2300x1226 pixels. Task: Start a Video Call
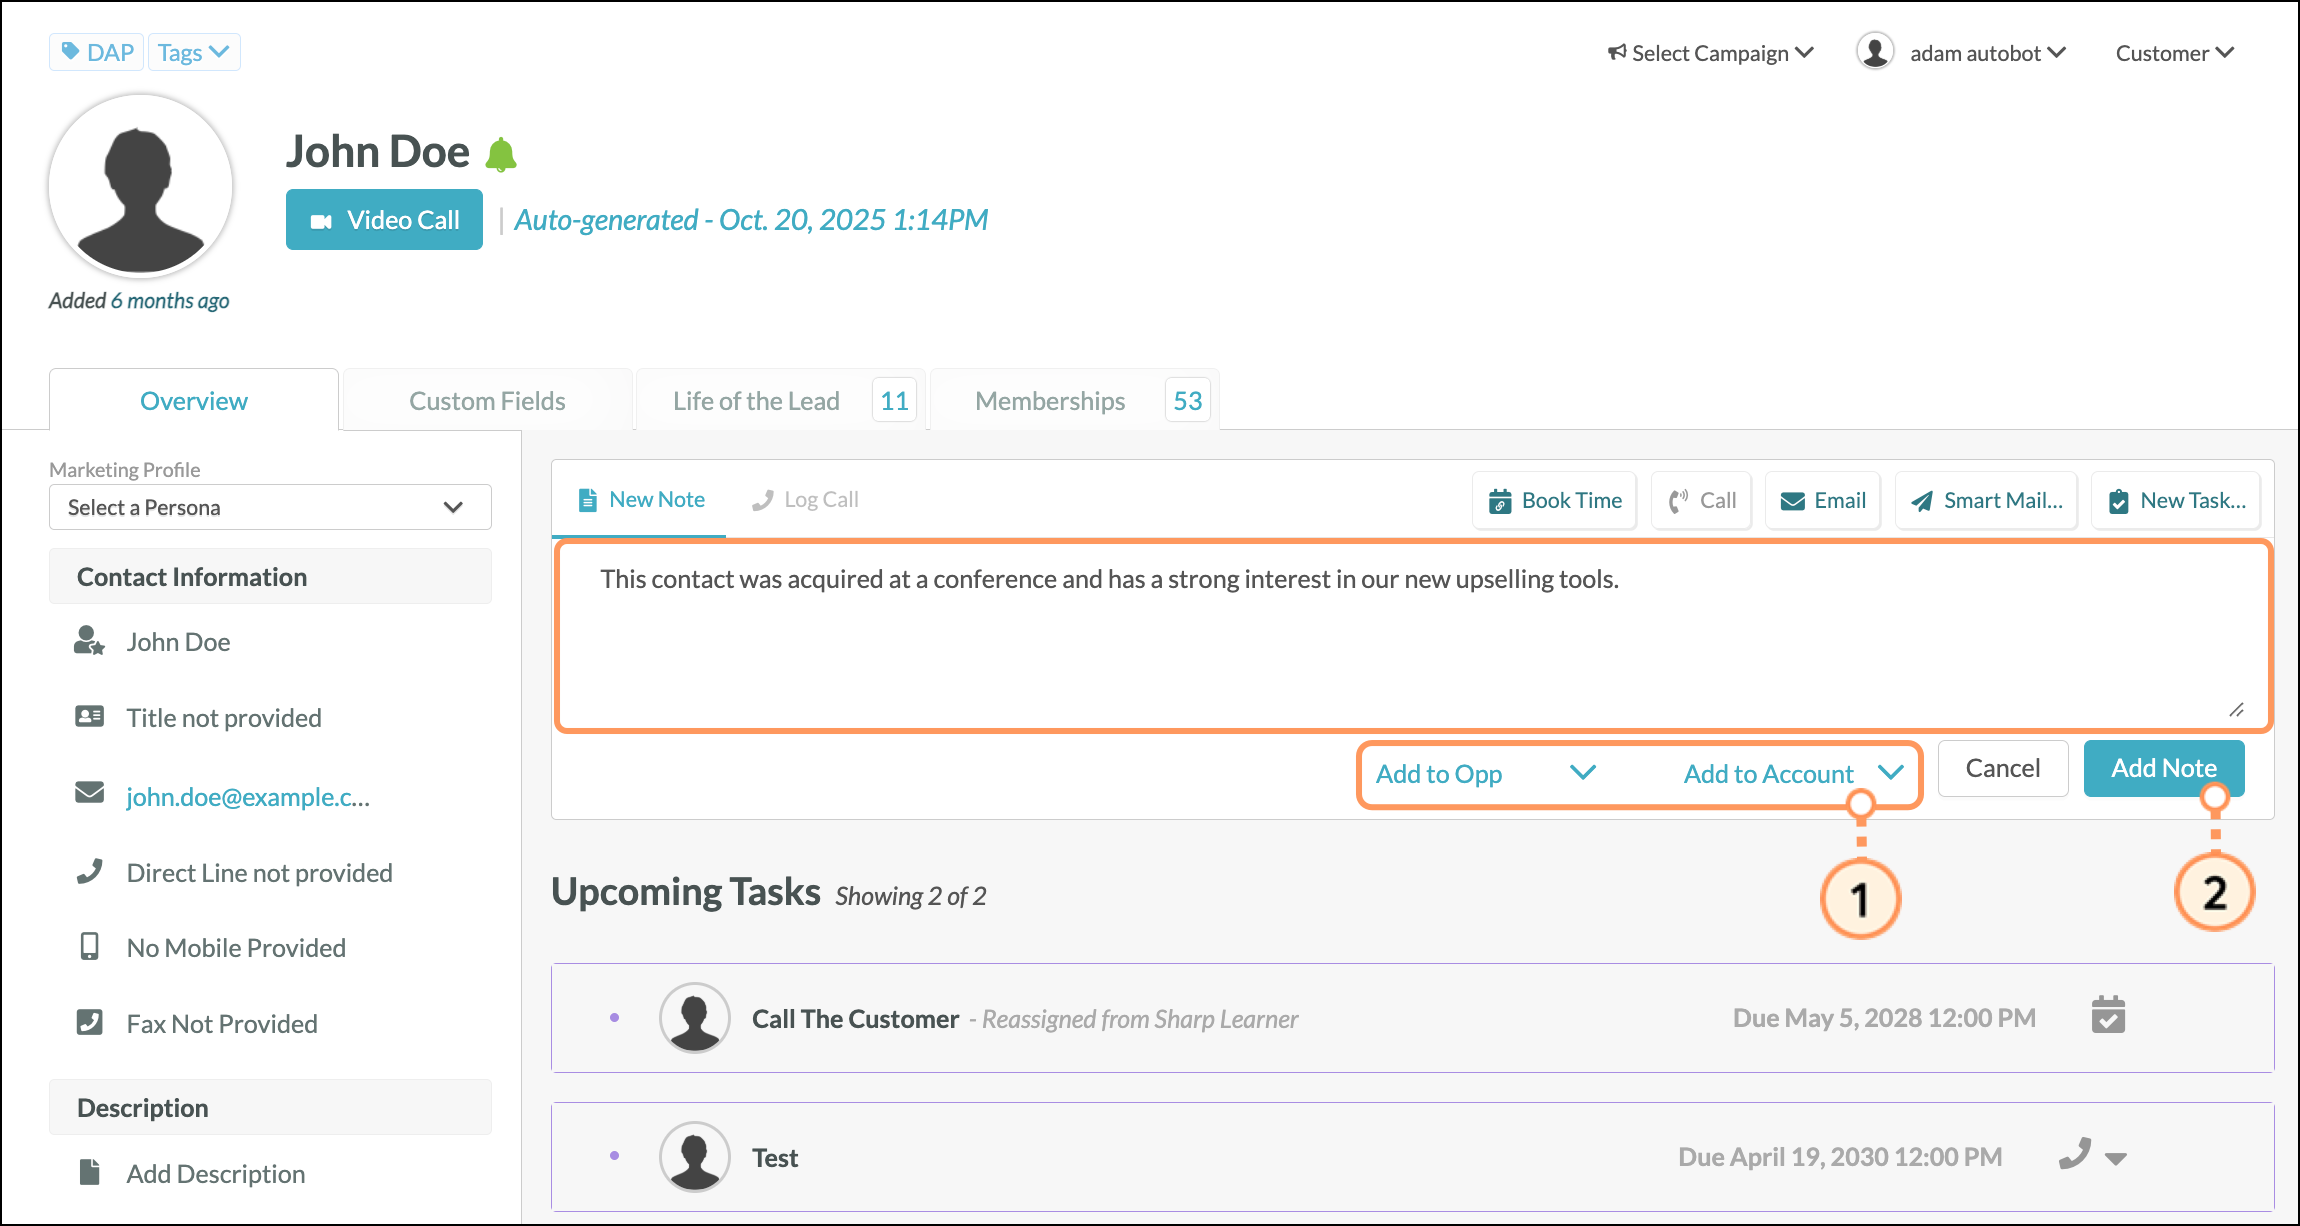click(384, 220)
